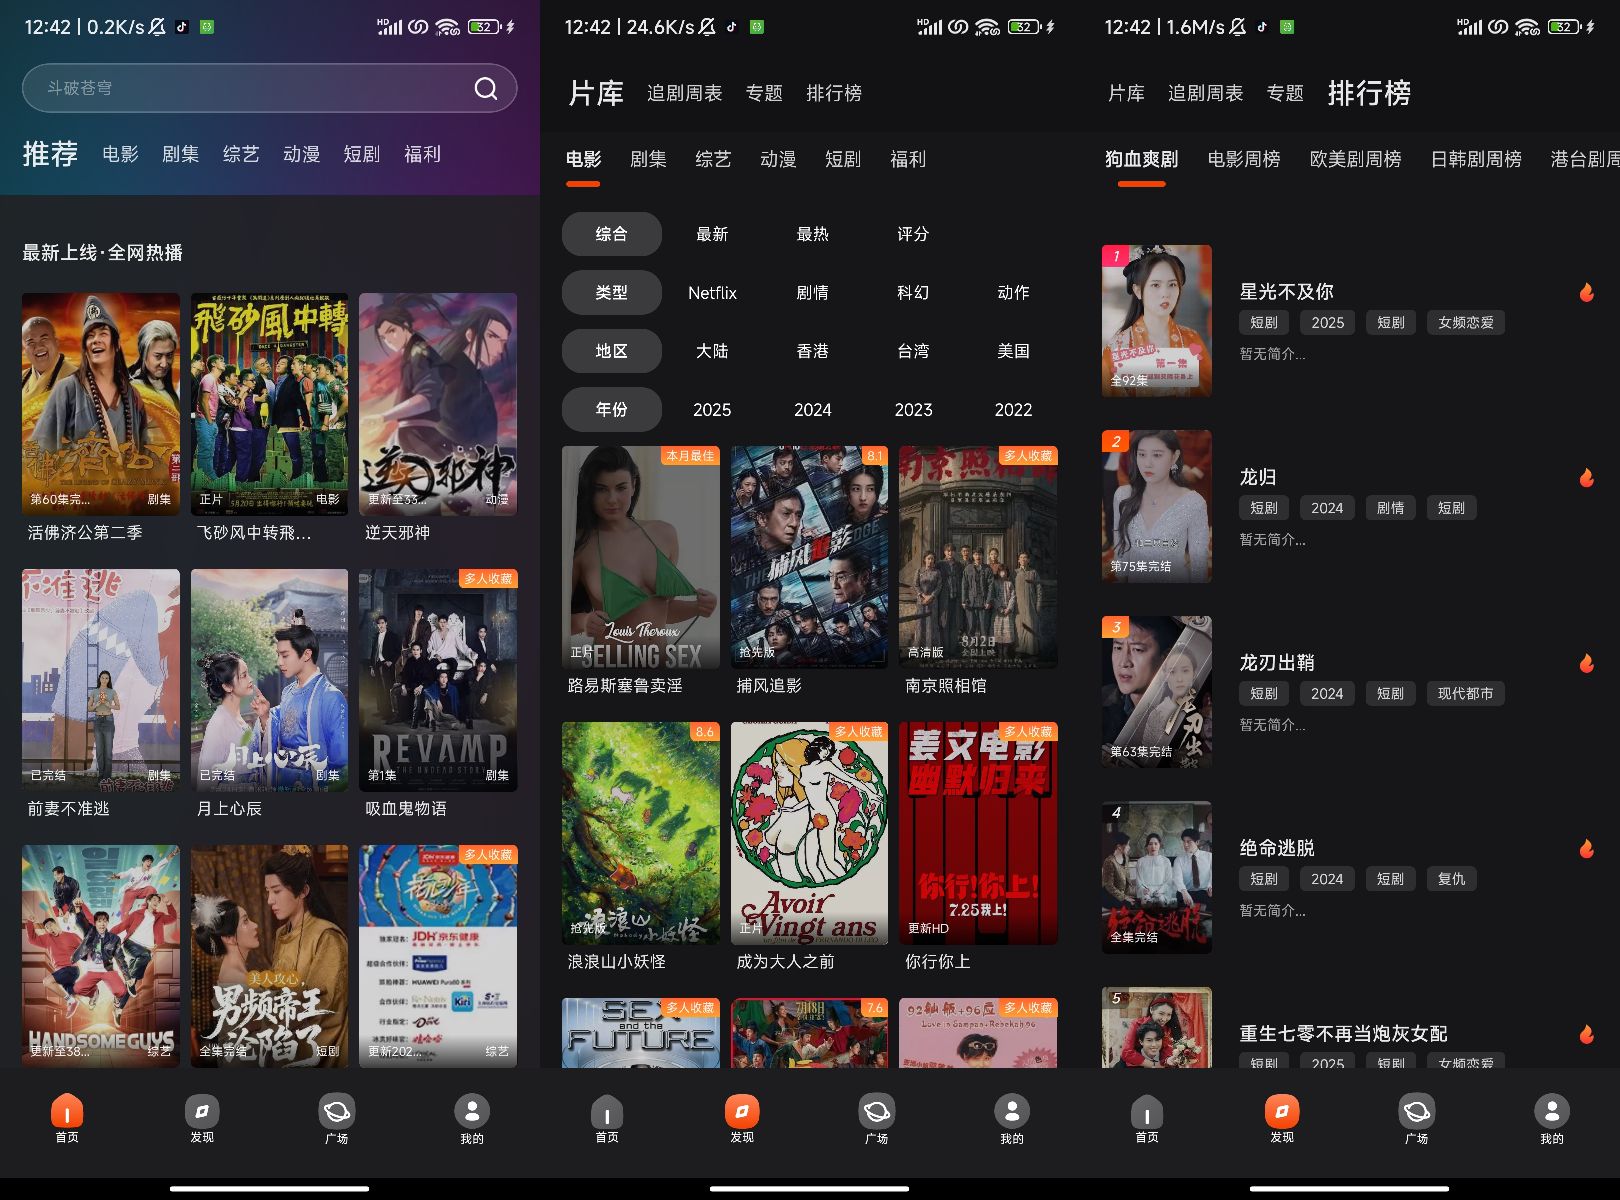Open the 捕风追影 movie poster
Viewport: 1620px width, 1200px height.
809,557
